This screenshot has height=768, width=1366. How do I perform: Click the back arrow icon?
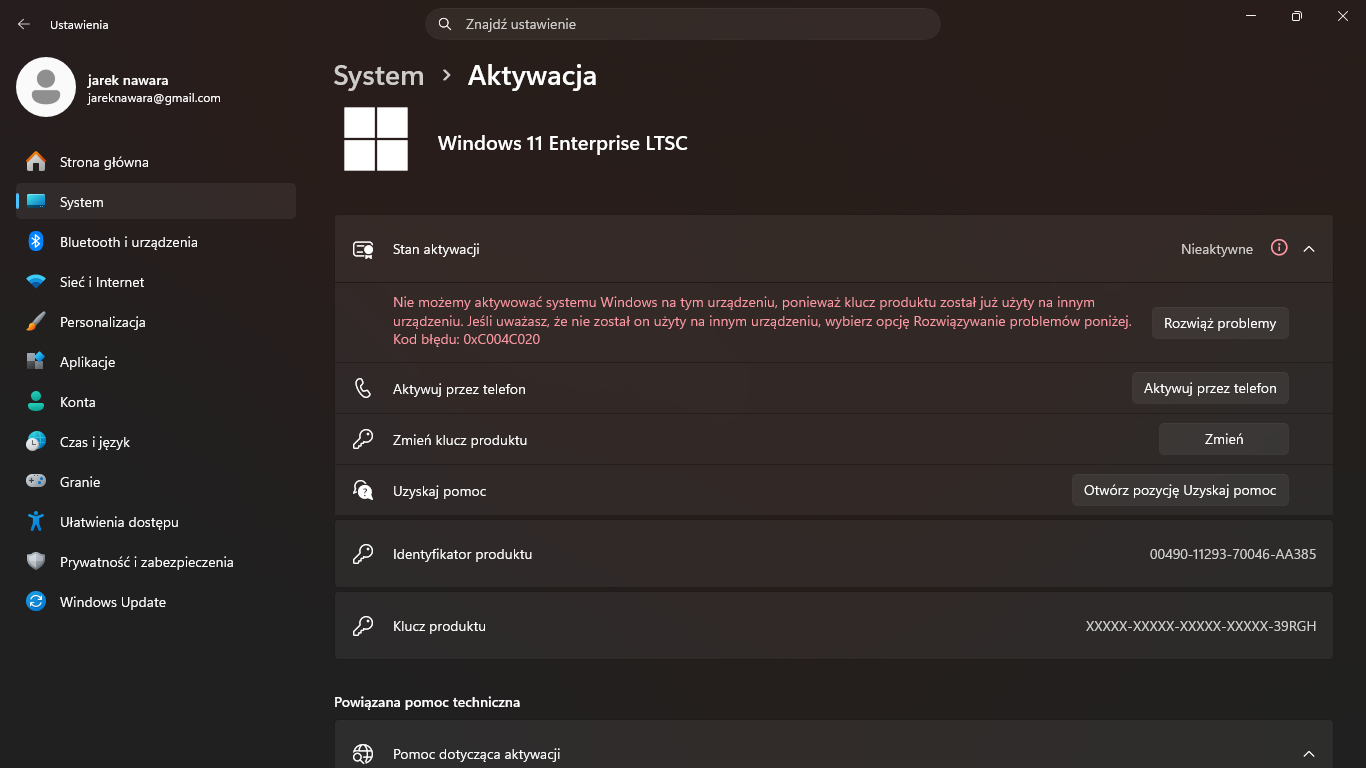[x=24, y=24]
